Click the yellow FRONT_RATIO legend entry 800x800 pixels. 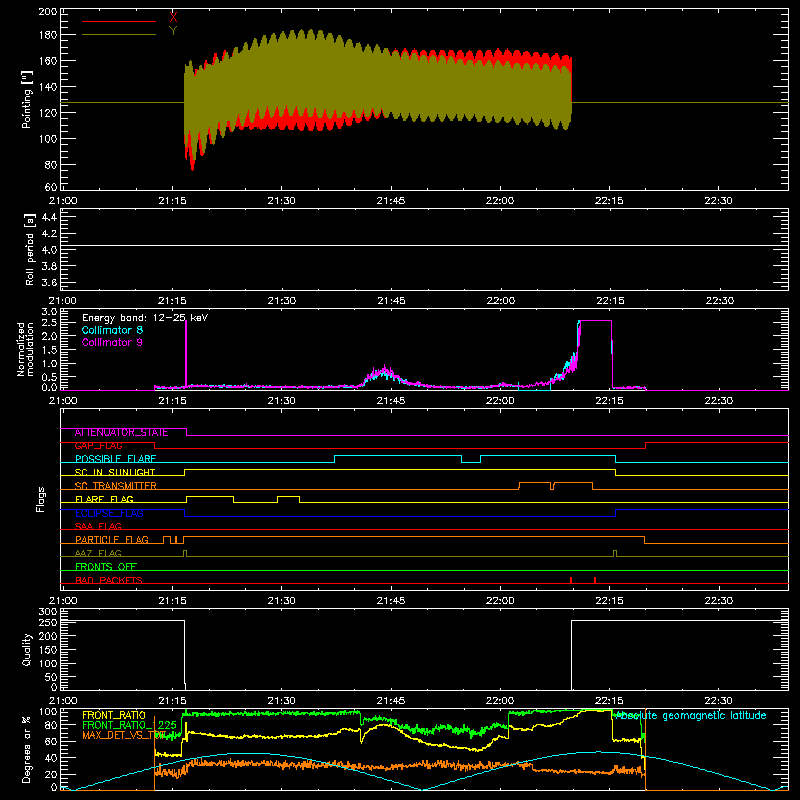[114, 715]
